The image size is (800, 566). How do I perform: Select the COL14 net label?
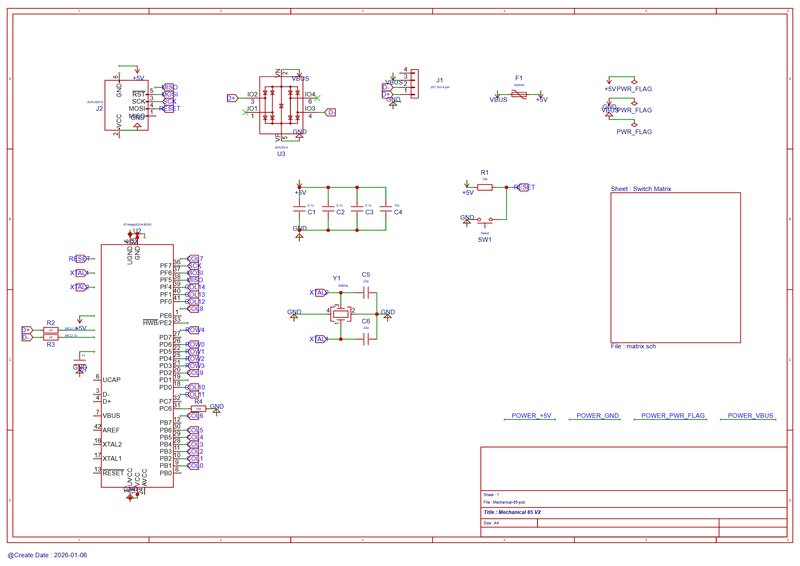click(x=194, y=287)
